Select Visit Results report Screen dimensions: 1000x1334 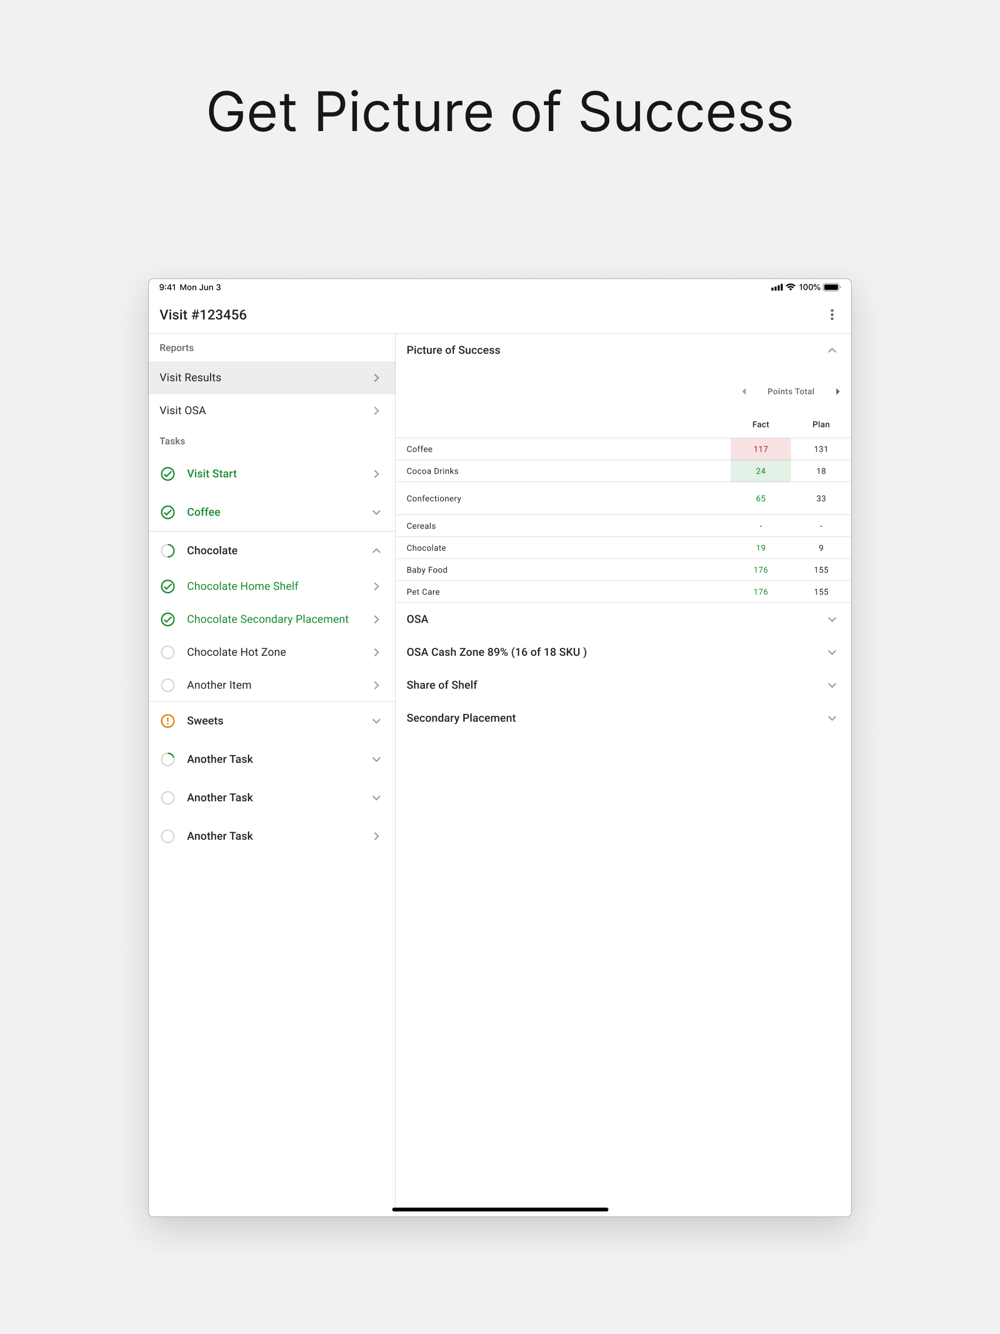click(x=272, y=378)
